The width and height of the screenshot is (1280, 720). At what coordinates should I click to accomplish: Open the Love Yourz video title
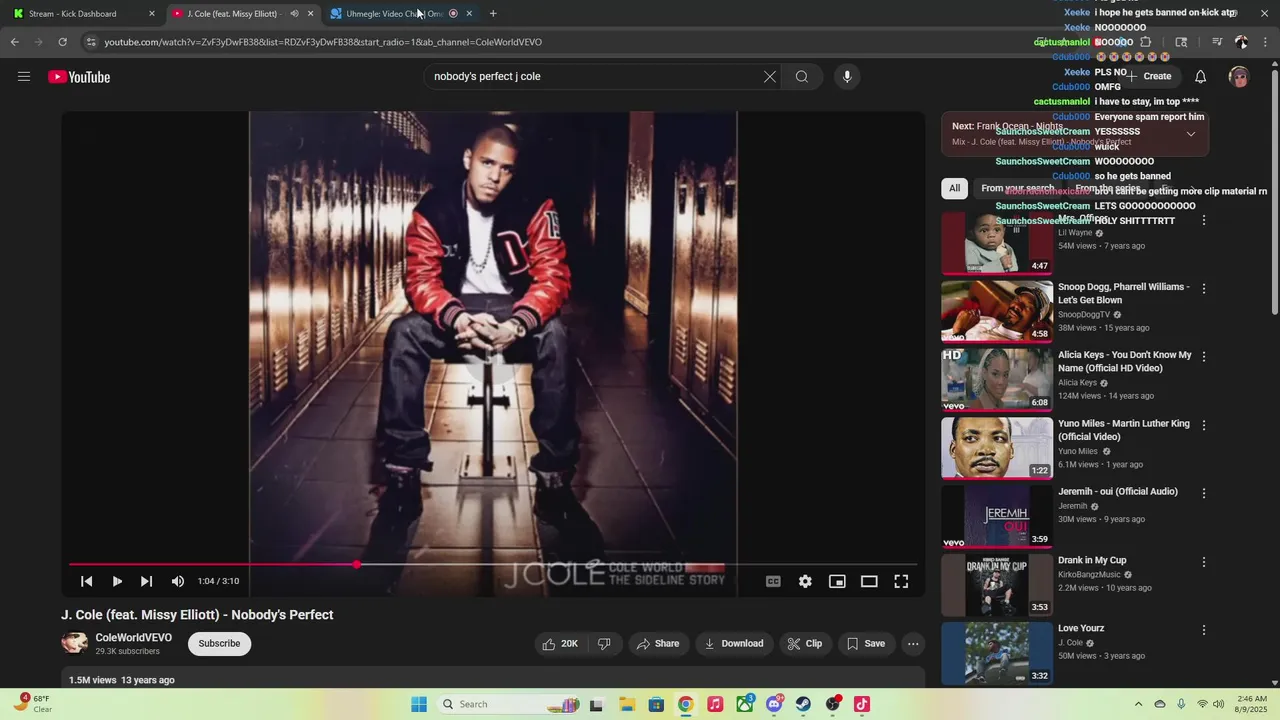(1081, 629)
